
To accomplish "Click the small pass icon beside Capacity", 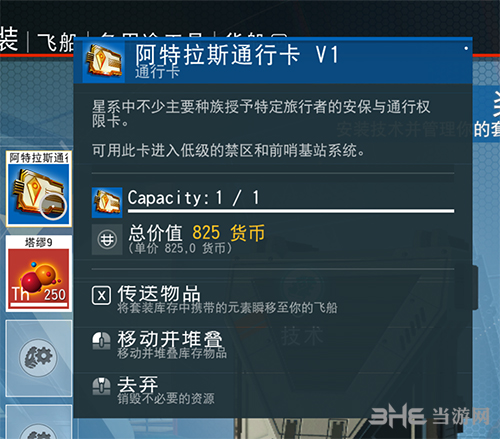I will point(107,203).
